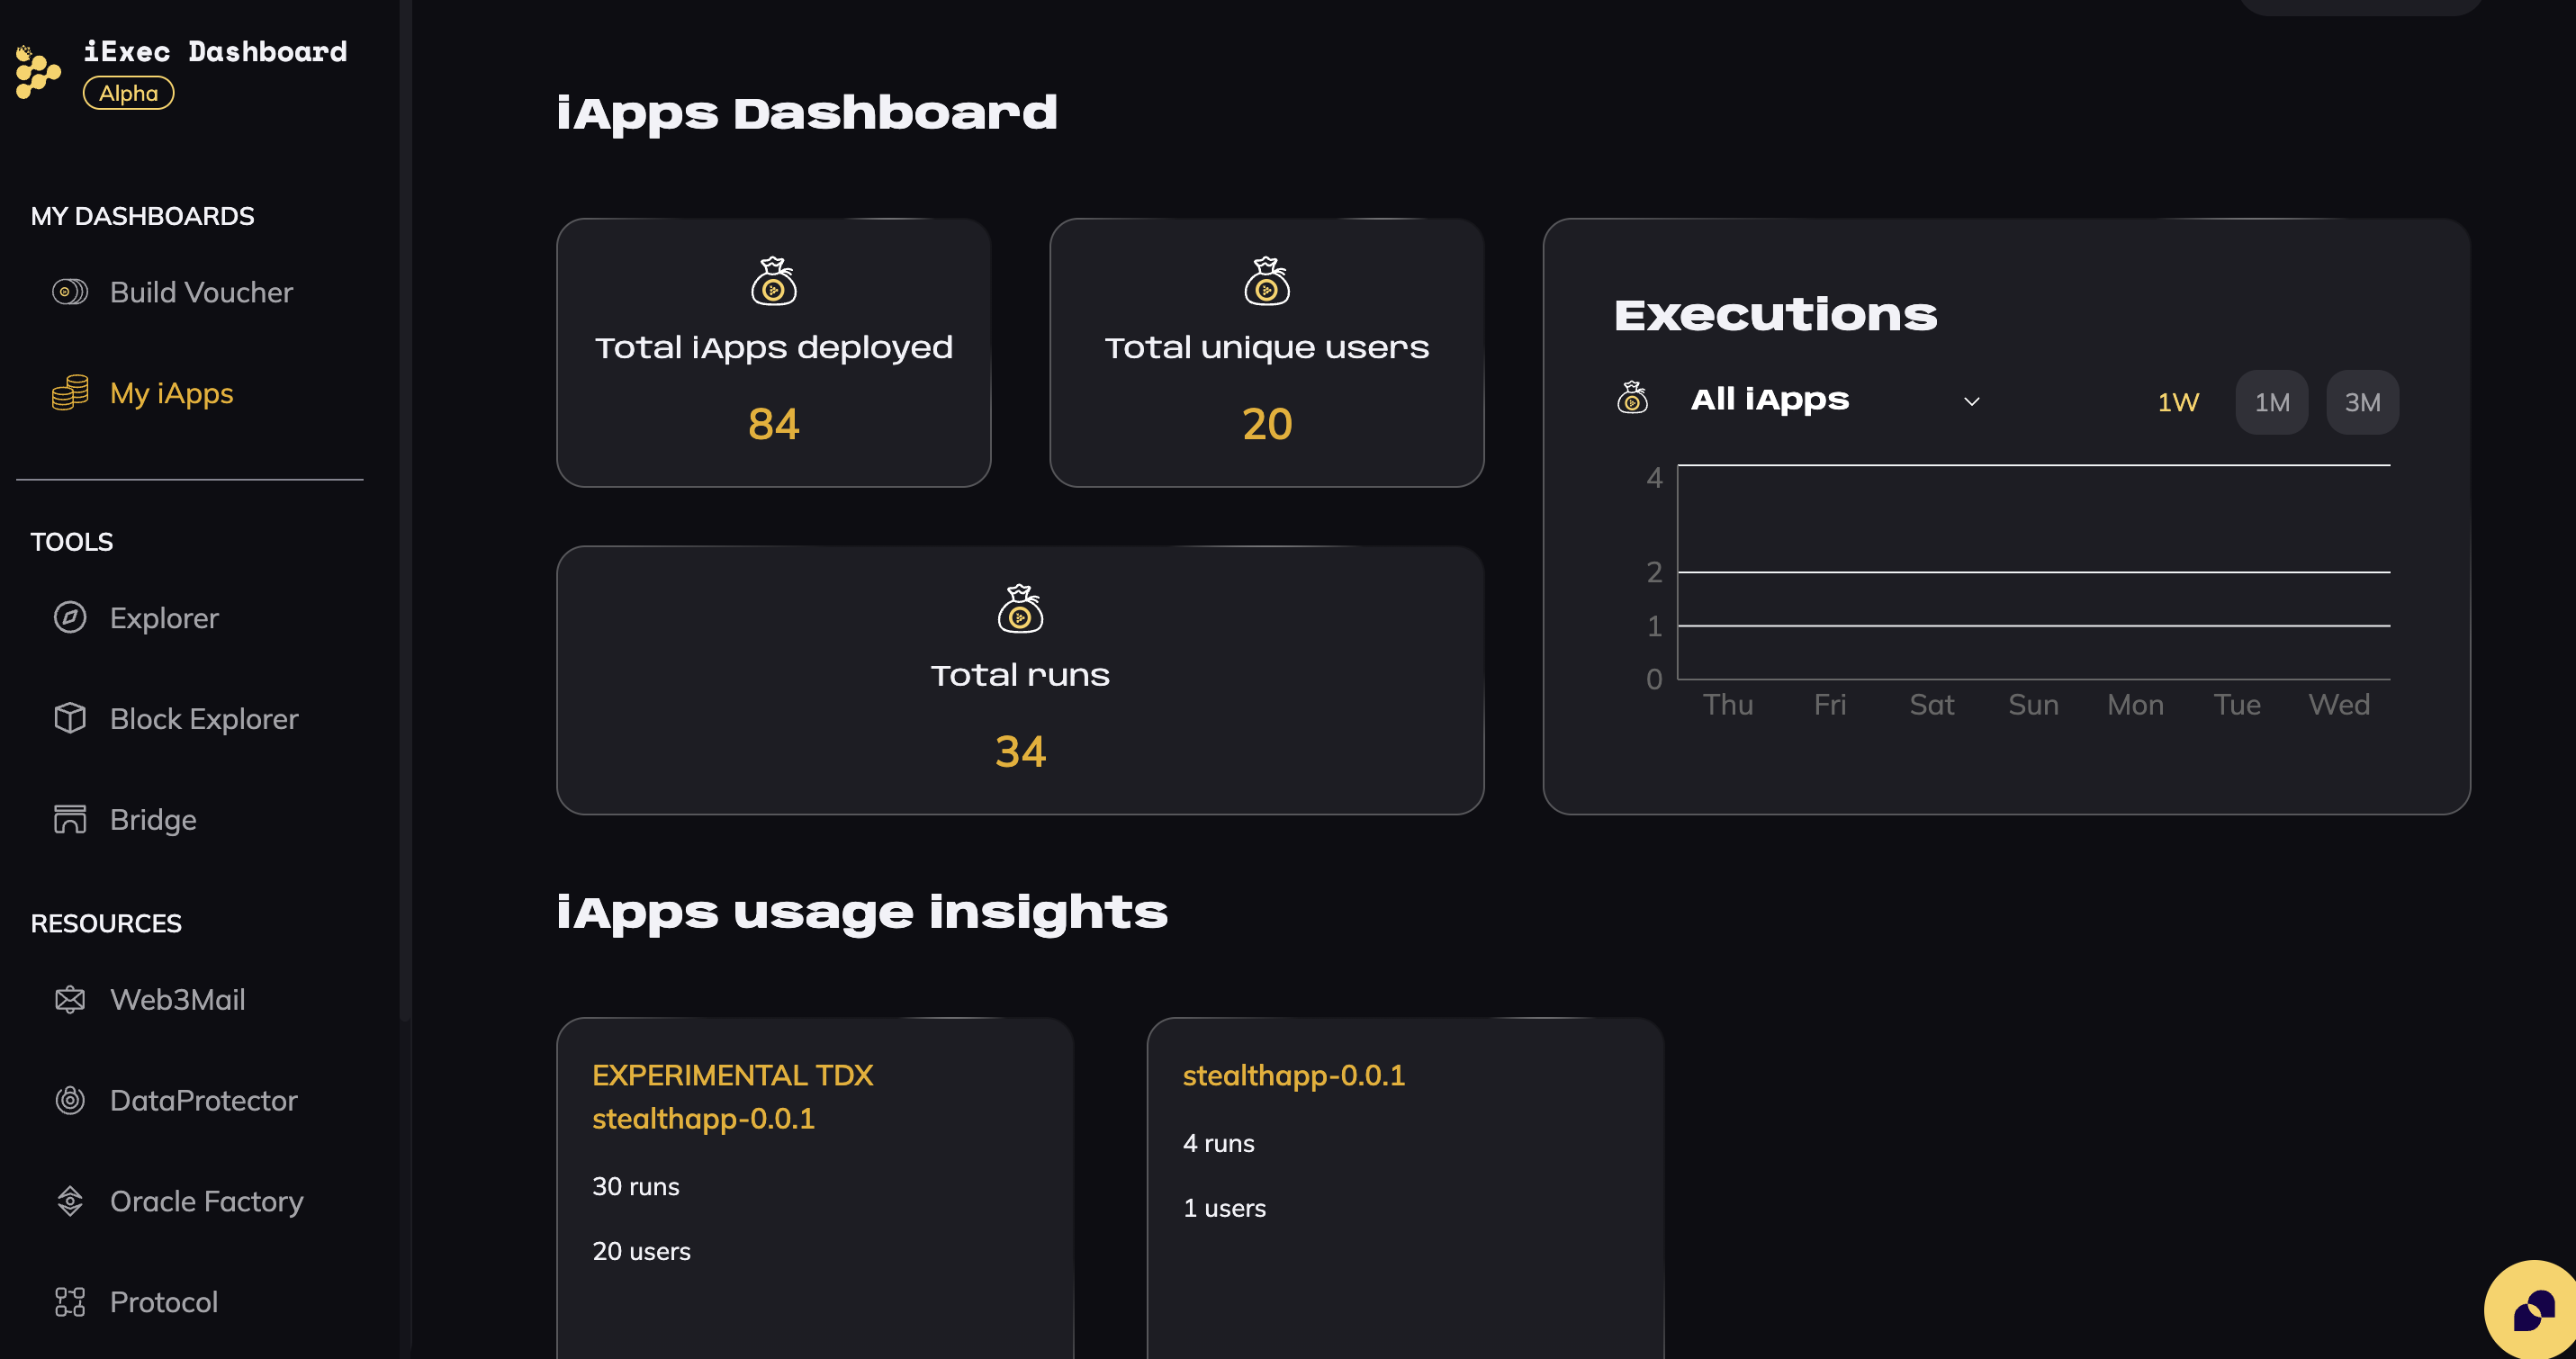
Task: Click the DataProtector shield icon
Action: click(x=69, y=1100)
